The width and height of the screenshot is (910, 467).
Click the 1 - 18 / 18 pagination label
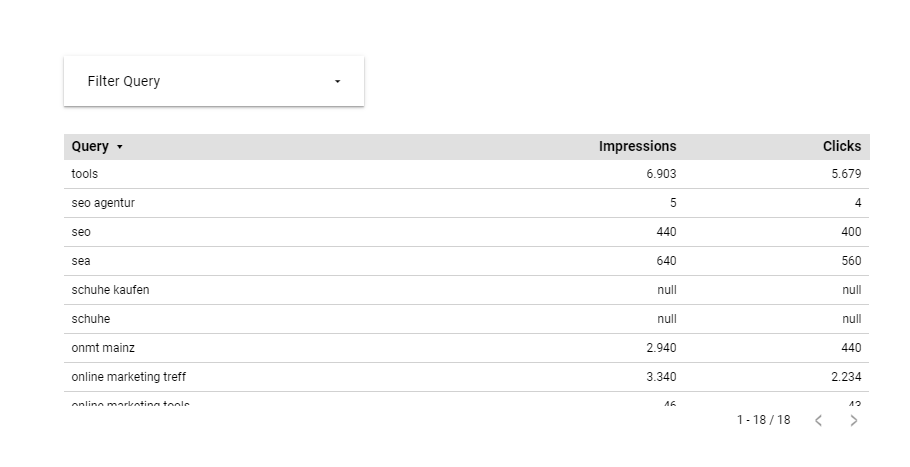[763, 420]
